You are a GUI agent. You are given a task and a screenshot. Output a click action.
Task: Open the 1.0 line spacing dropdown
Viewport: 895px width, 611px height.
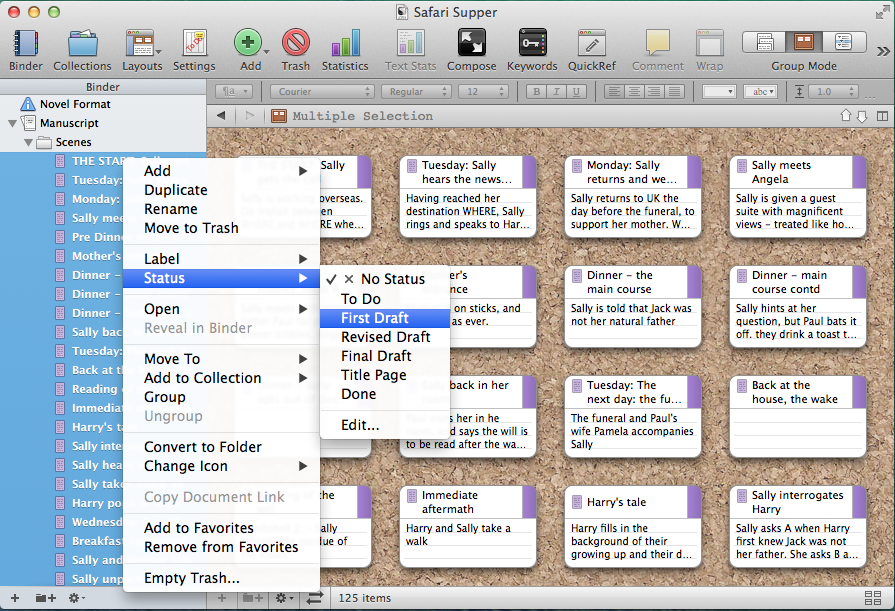click(832, 91)
